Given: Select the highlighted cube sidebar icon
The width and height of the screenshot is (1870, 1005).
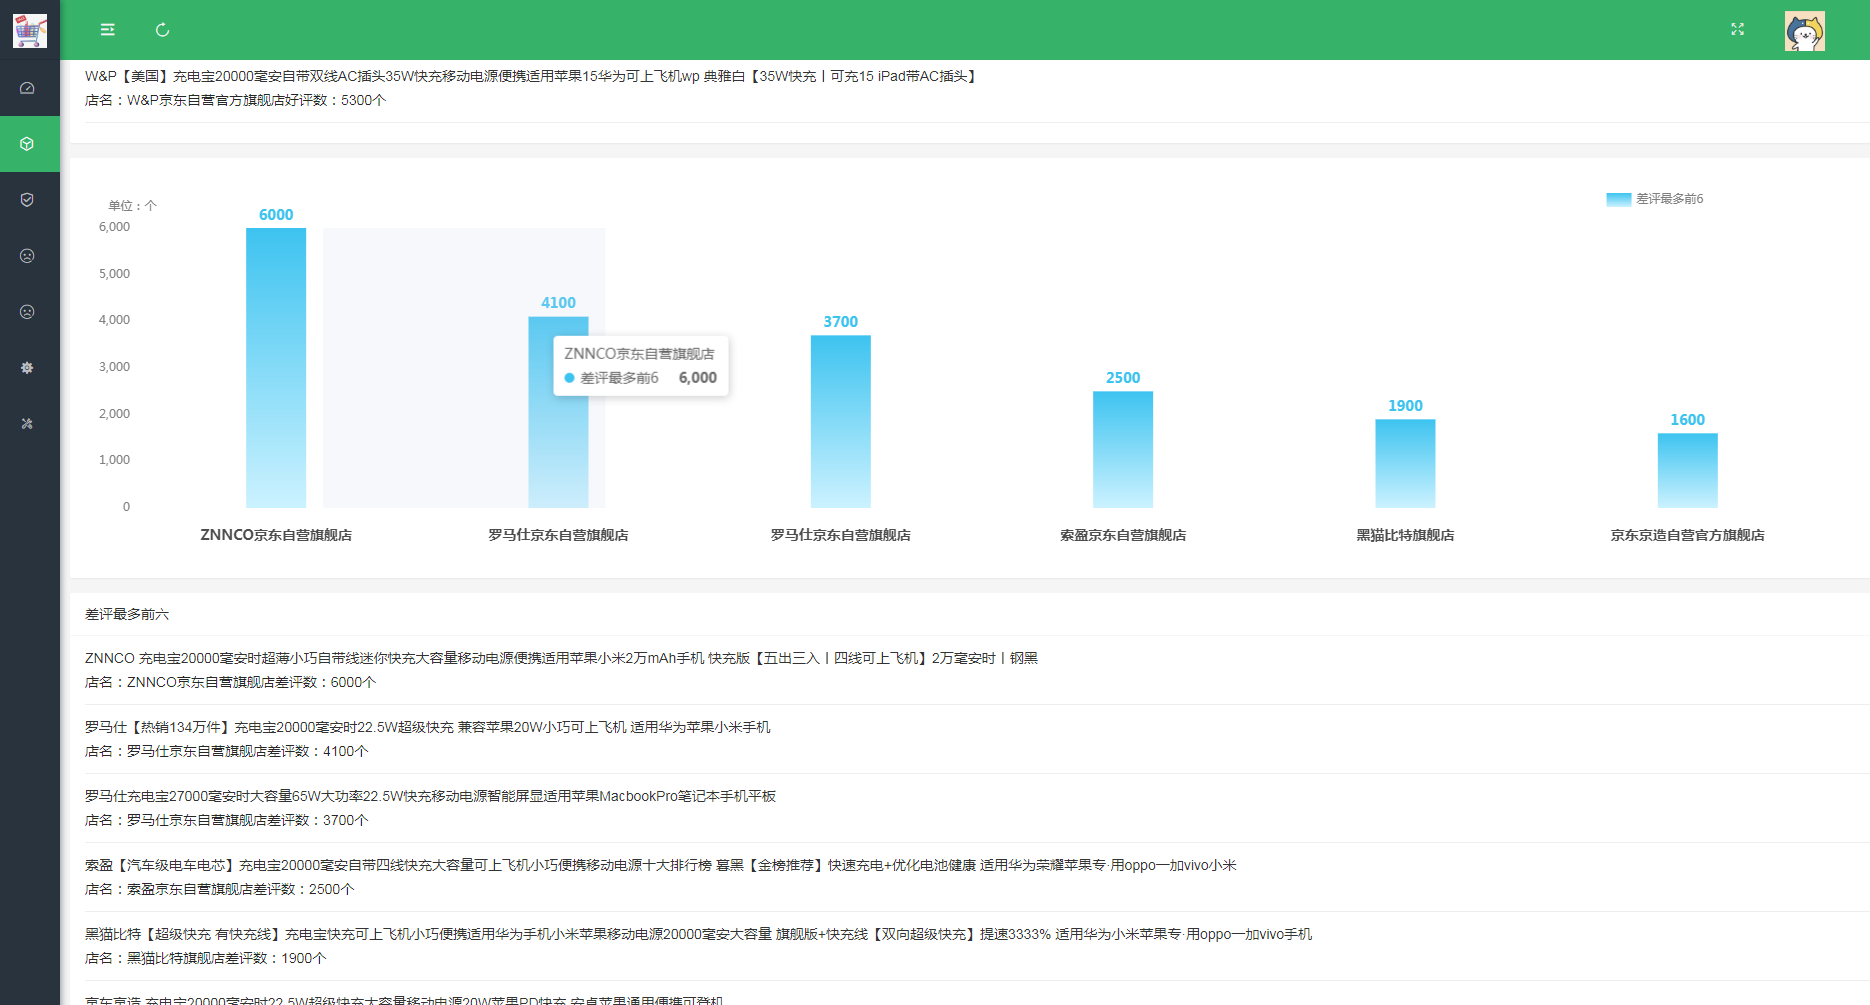Looking at the screenshot, I should click(27, 144).
